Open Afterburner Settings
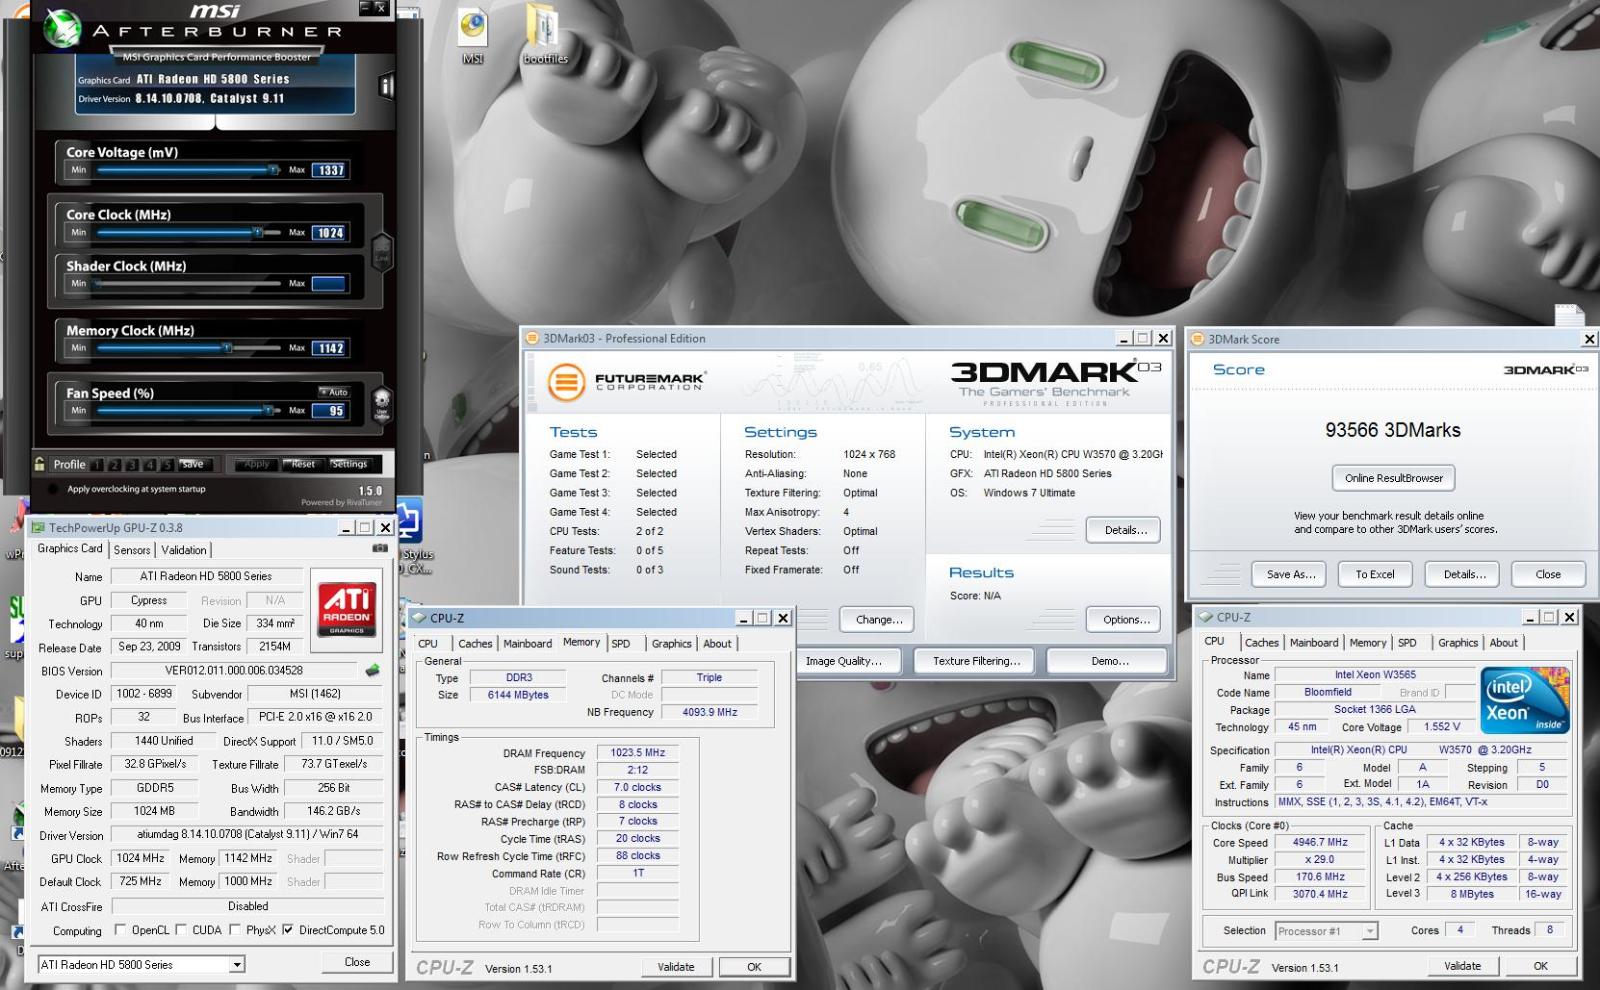The image size is (1600, 990). [349, 464]
